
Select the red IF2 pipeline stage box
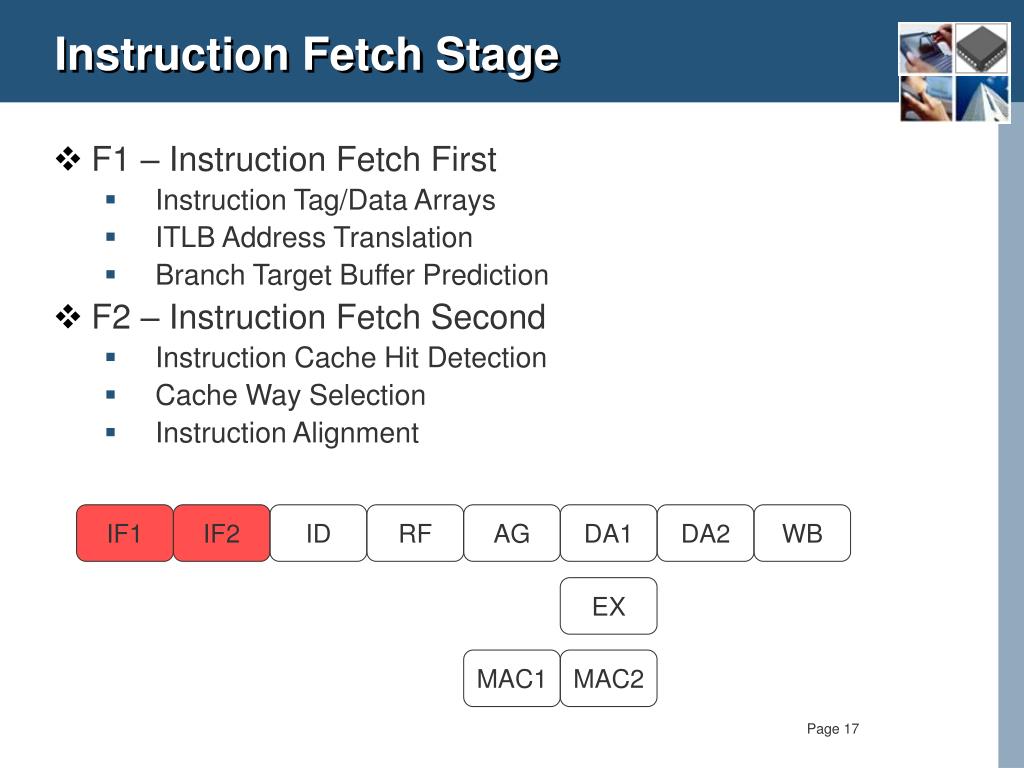click(221, 533)
